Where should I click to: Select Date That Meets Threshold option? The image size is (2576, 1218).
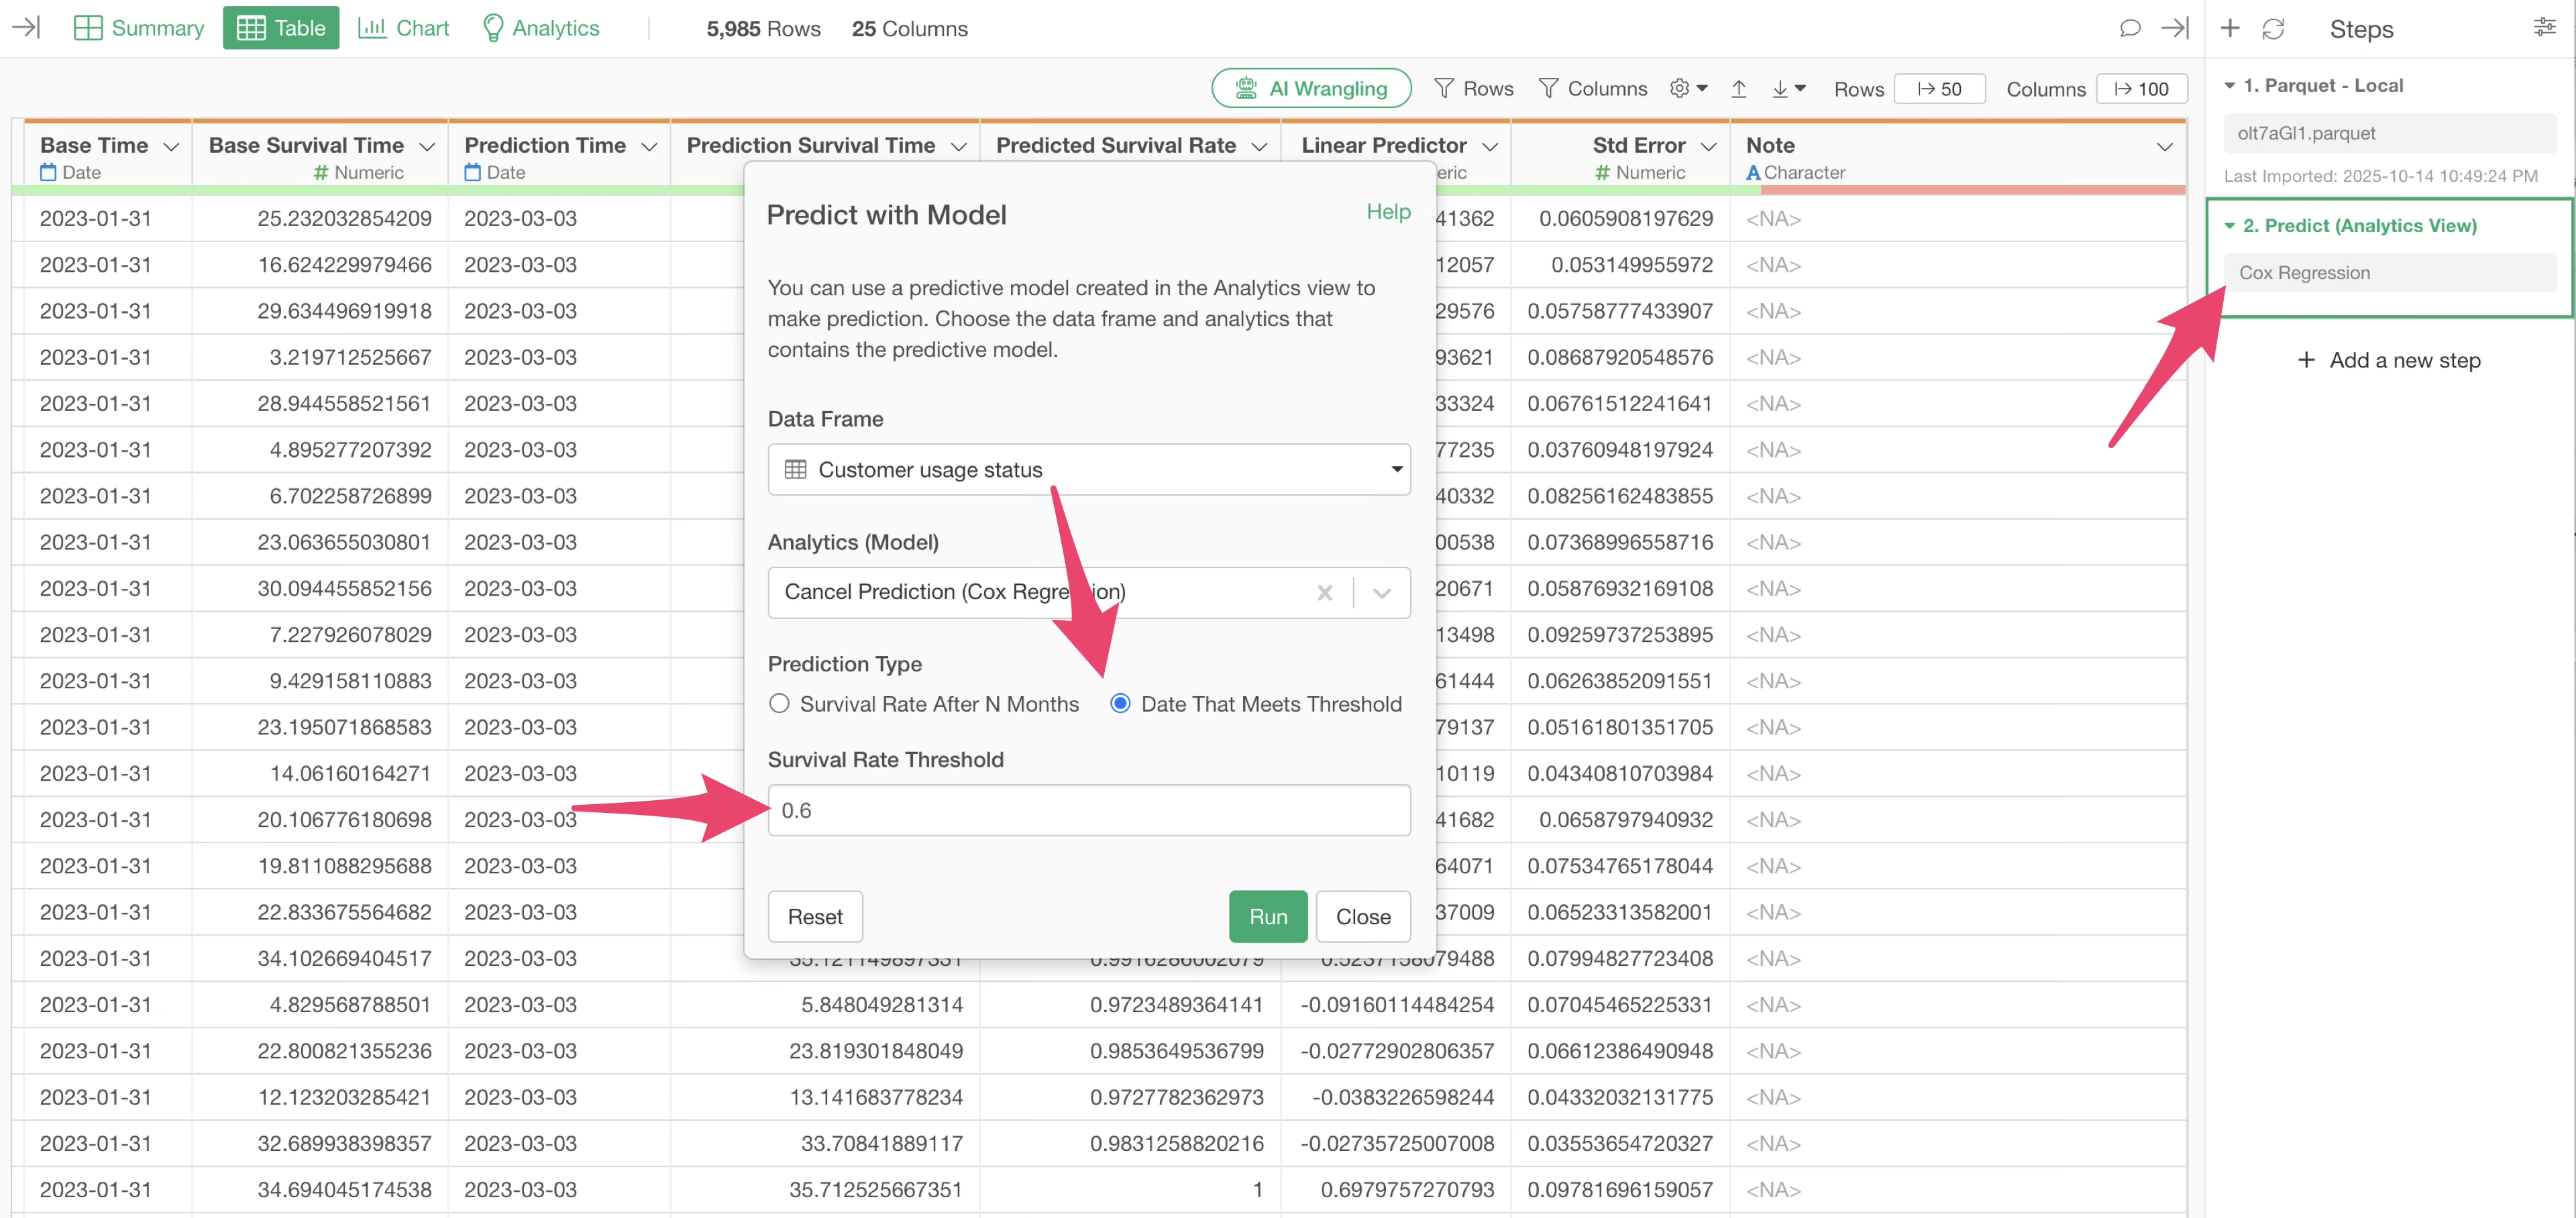[x=1120, y=704]
